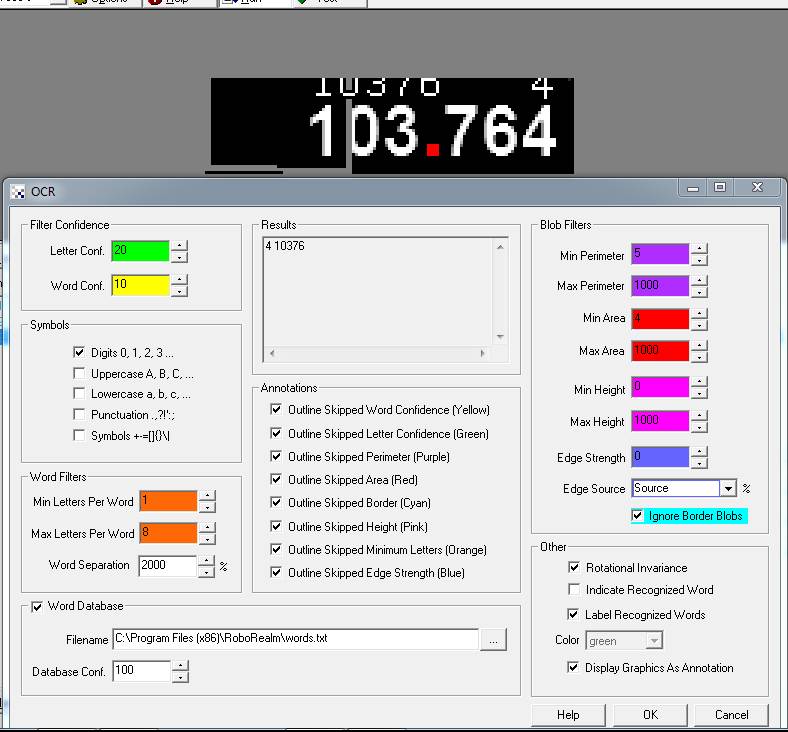Screen dimensions: 788x732
Task: Open the Color dropdown showing green
Action: pyautogui.click(x=653, y=641)
